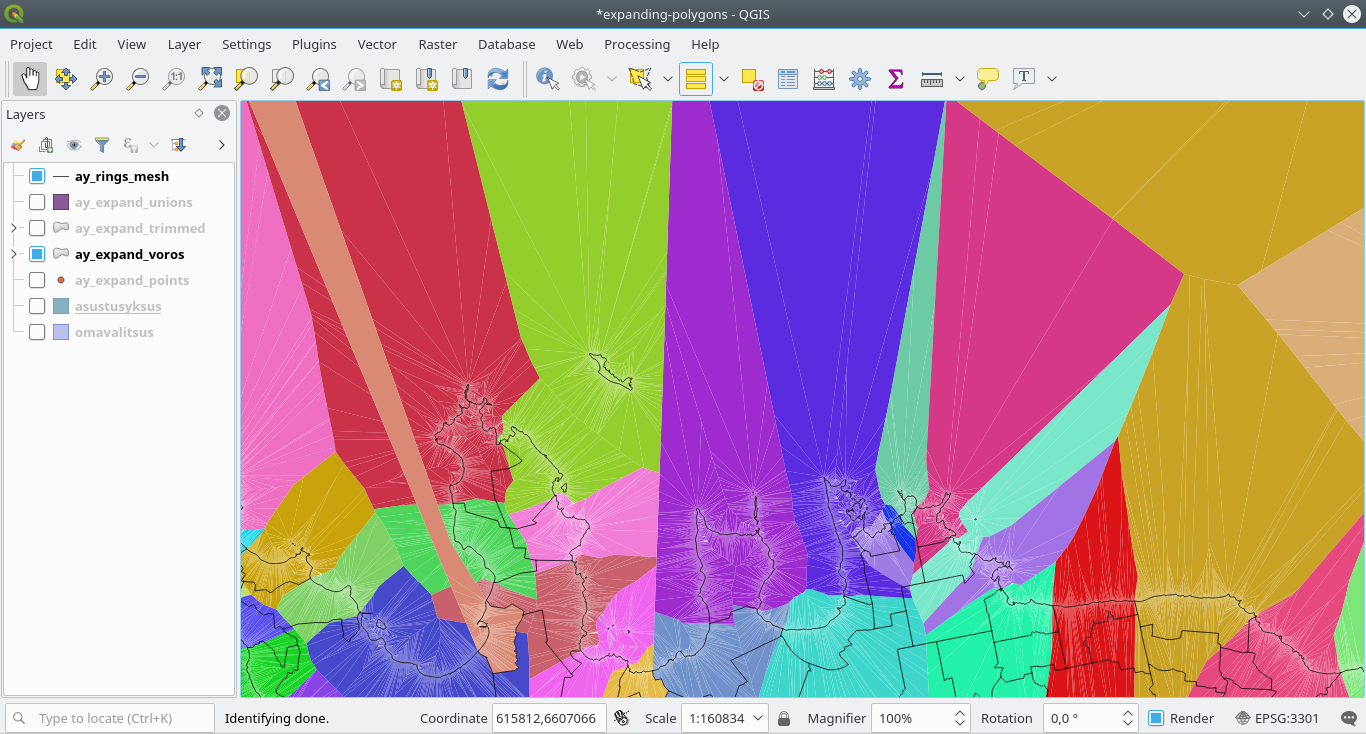
Task: Uncheck the ay_rings_mesh layer checkbox
Action: coord(37,176)
